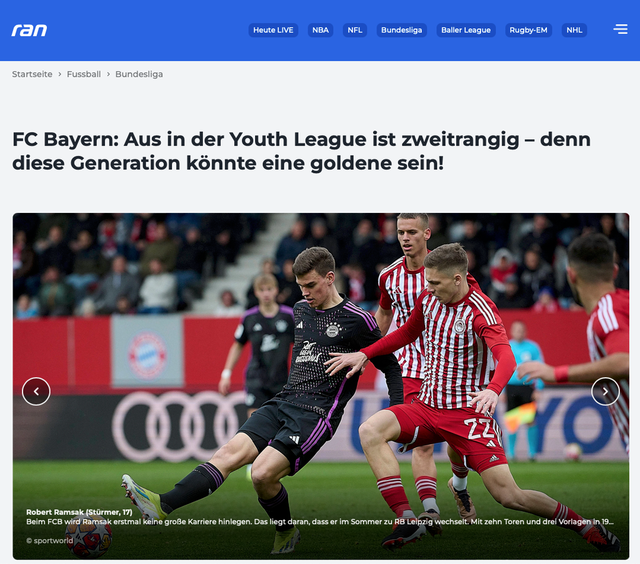This screenshot has width=640, height=564.
Task: Open the hamburger menu icon
Action: [620, 29]
